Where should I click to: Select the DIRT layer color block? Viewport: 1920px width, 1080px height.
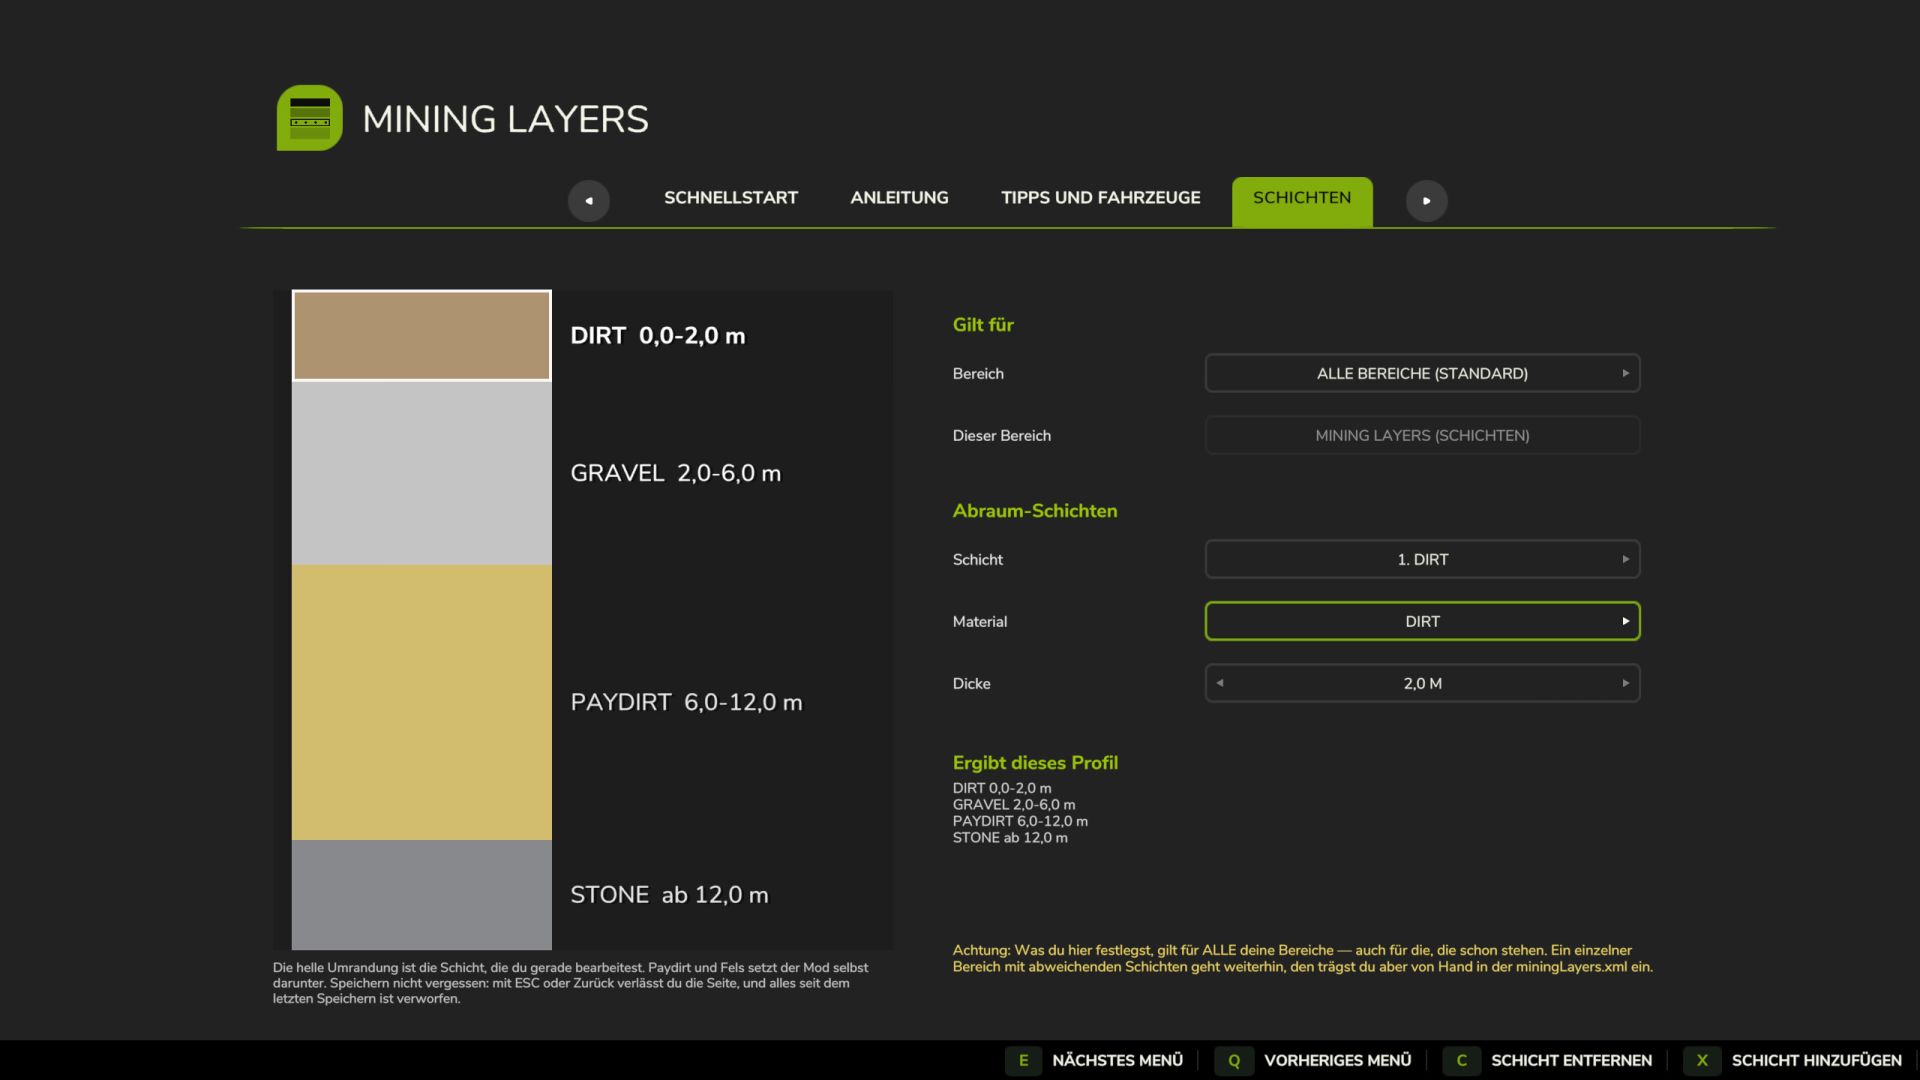(421, 336)
